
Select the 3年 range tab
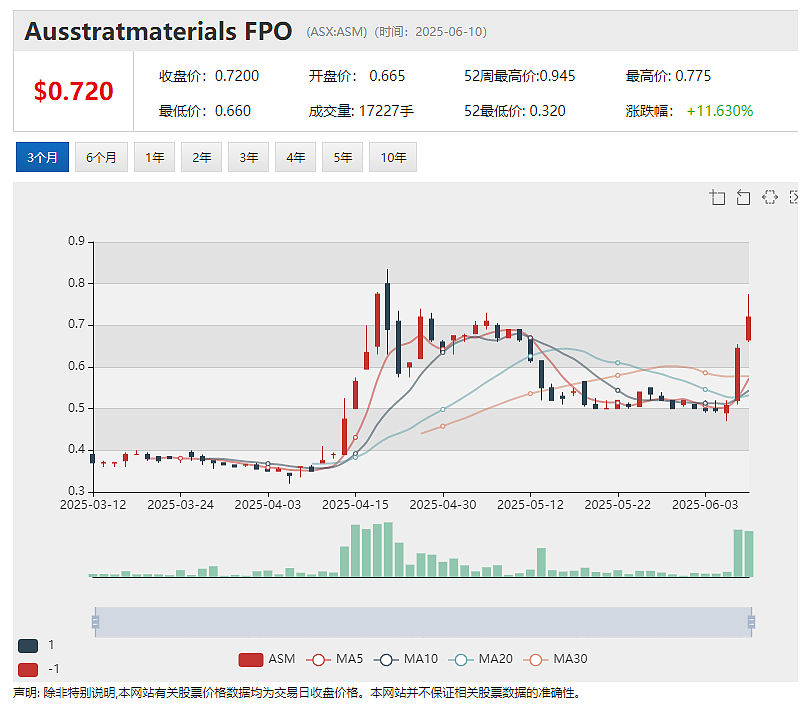point(248,157)
